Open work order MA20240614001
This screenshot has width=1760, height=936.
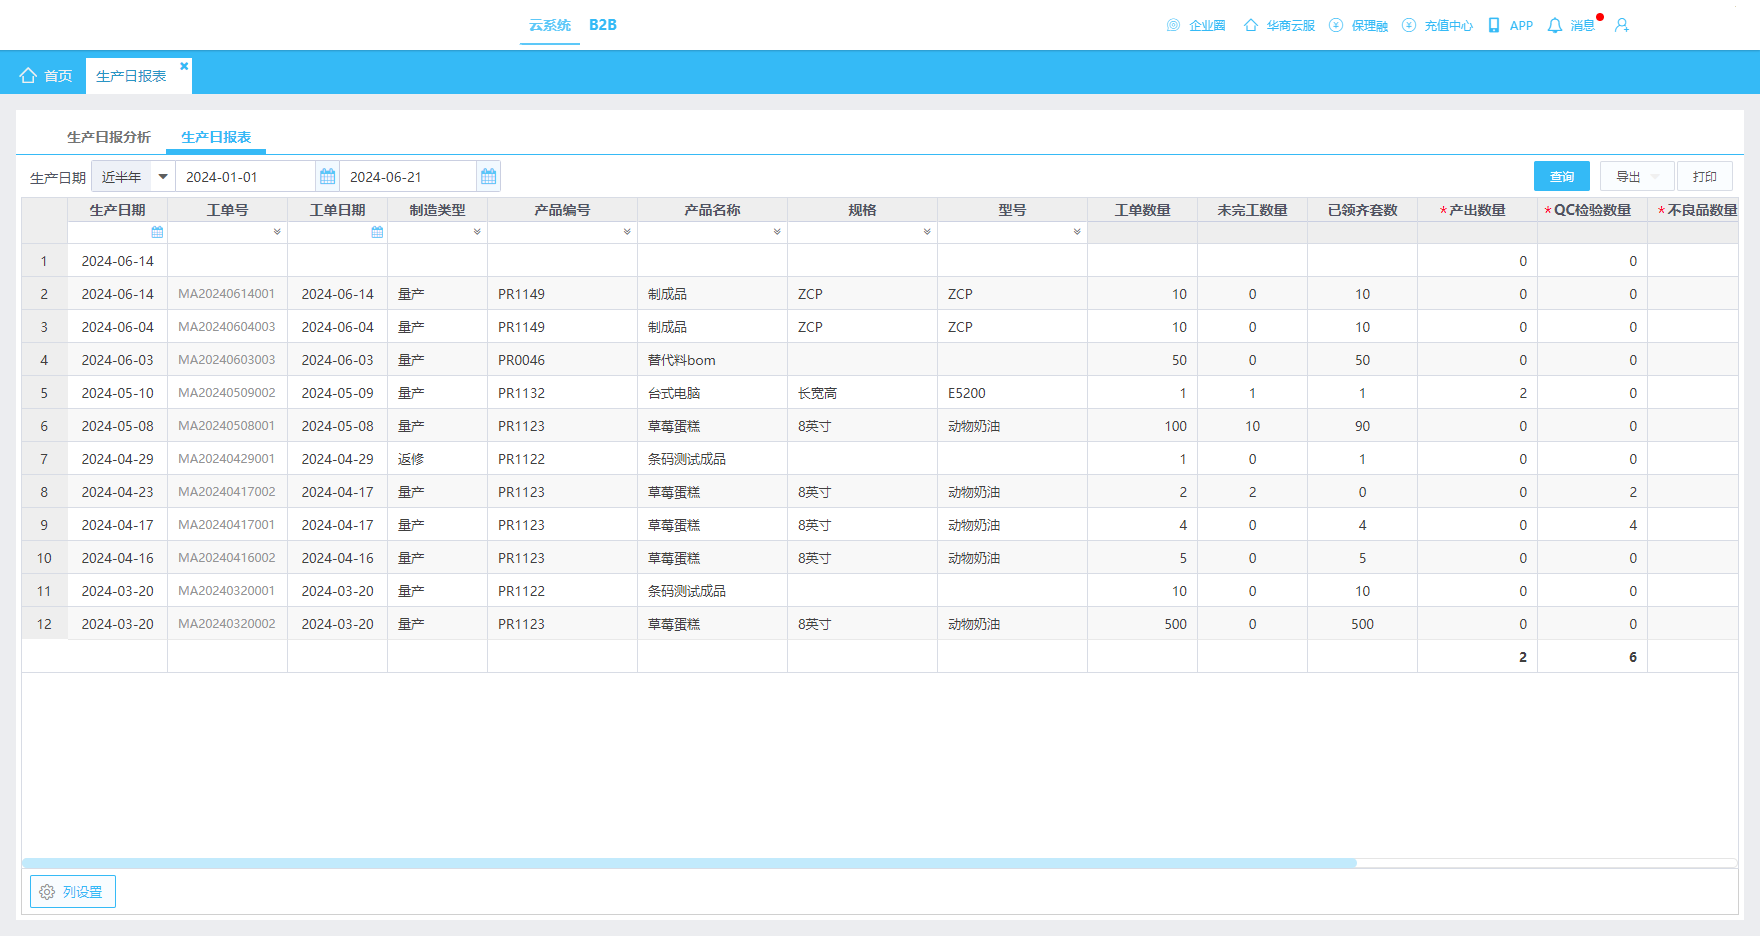pos(227,294)
